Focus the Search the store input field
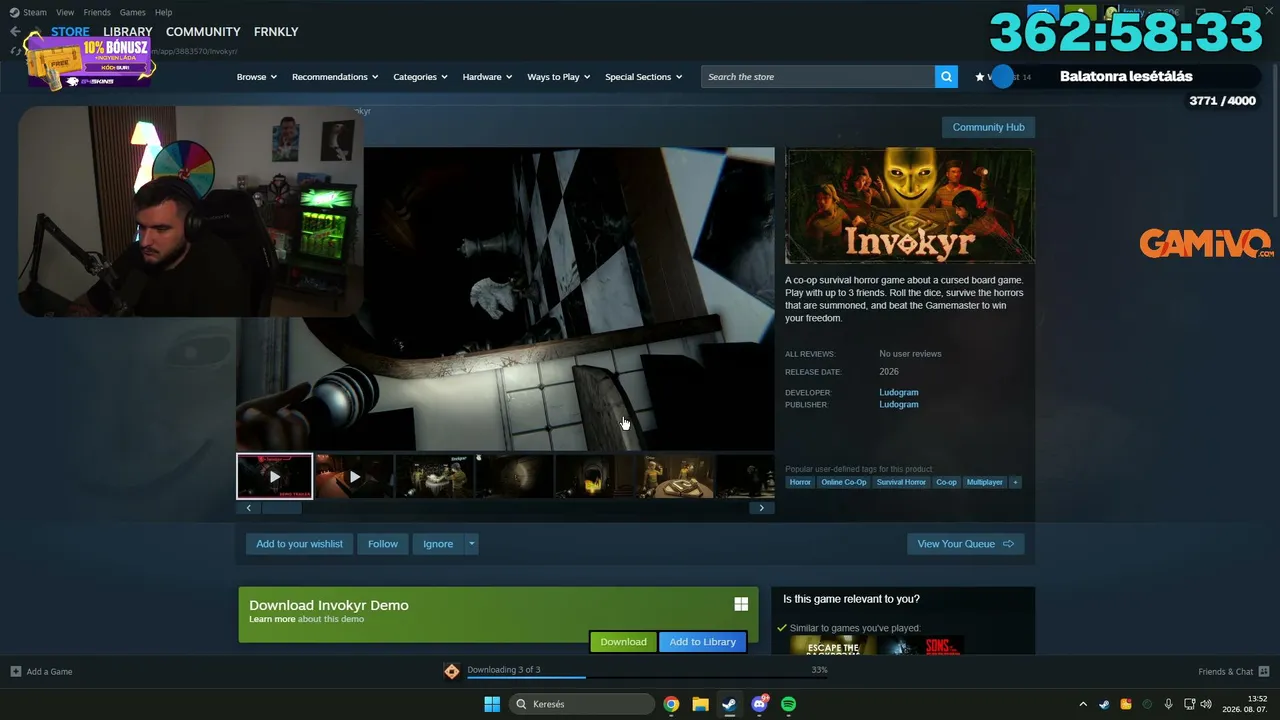Viewport: 1280px width, 720px height. pos(818,77)
